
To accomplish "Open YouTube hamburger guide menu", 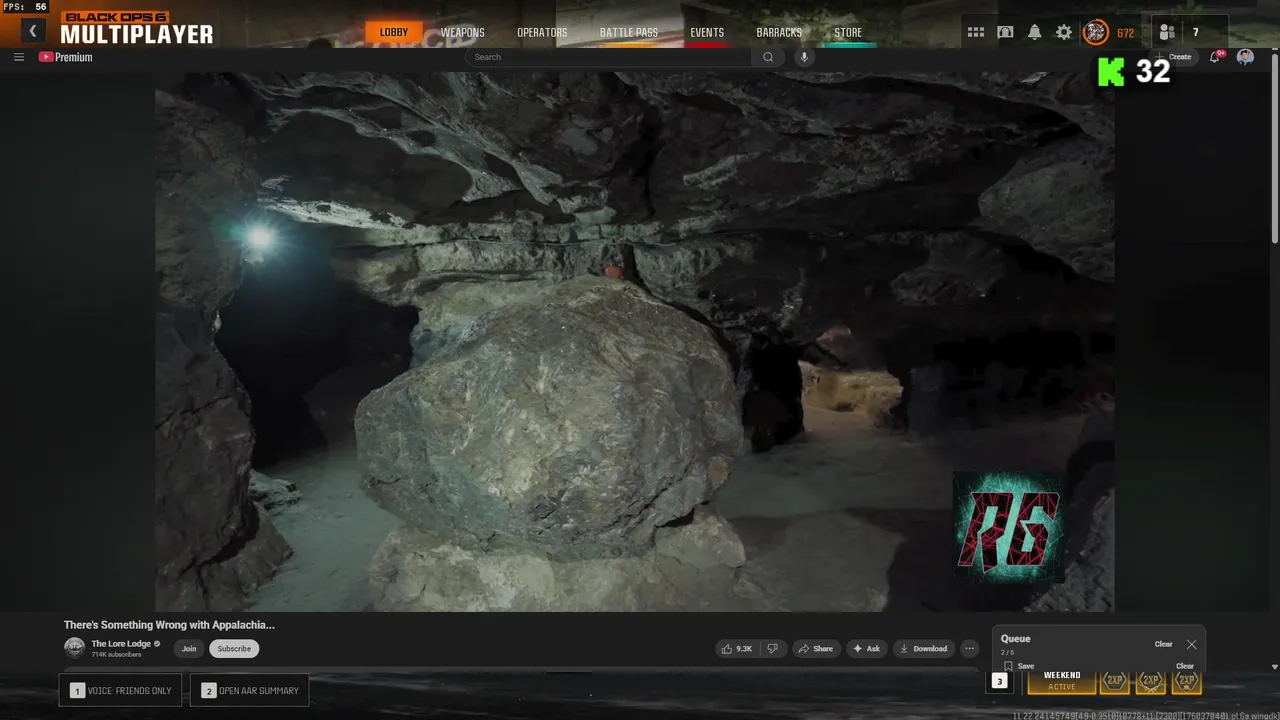I will (19, 57).
